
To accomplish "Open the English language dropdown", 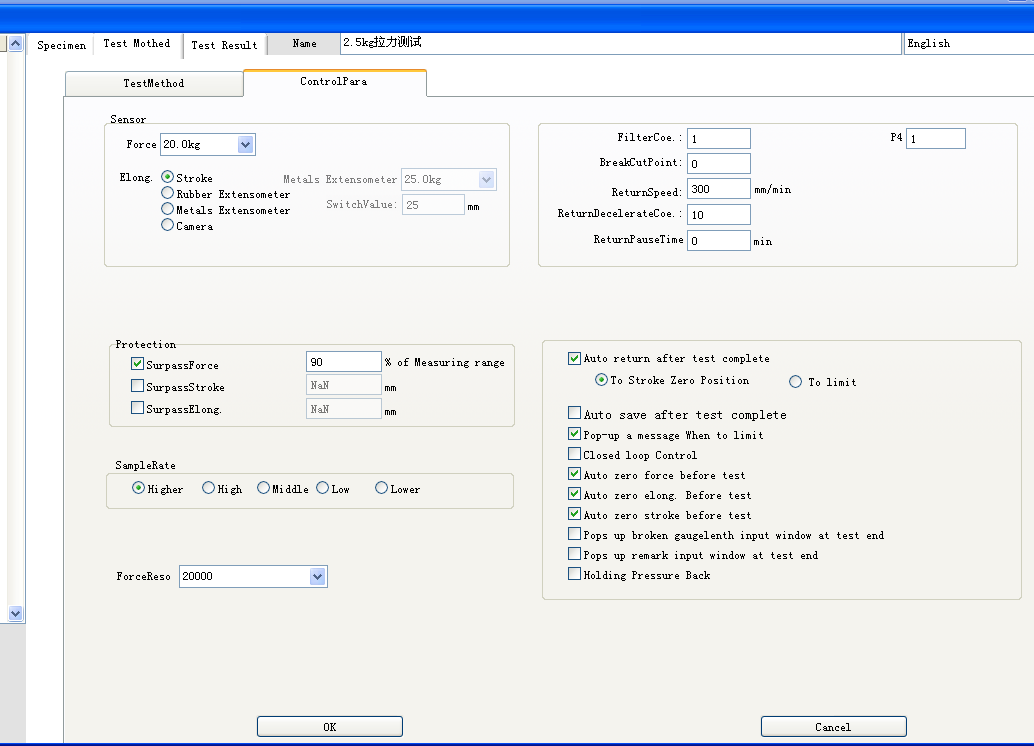I will coord(966,43).
